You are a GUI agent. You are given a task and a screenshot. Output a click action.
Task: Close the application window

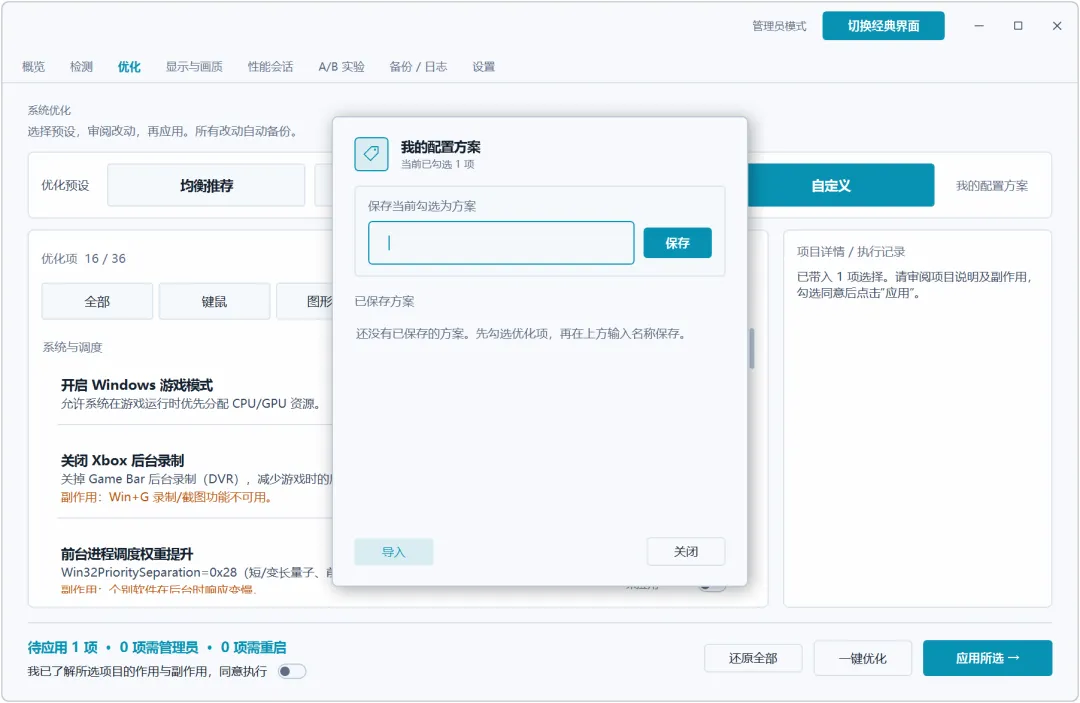(1057, 26)
